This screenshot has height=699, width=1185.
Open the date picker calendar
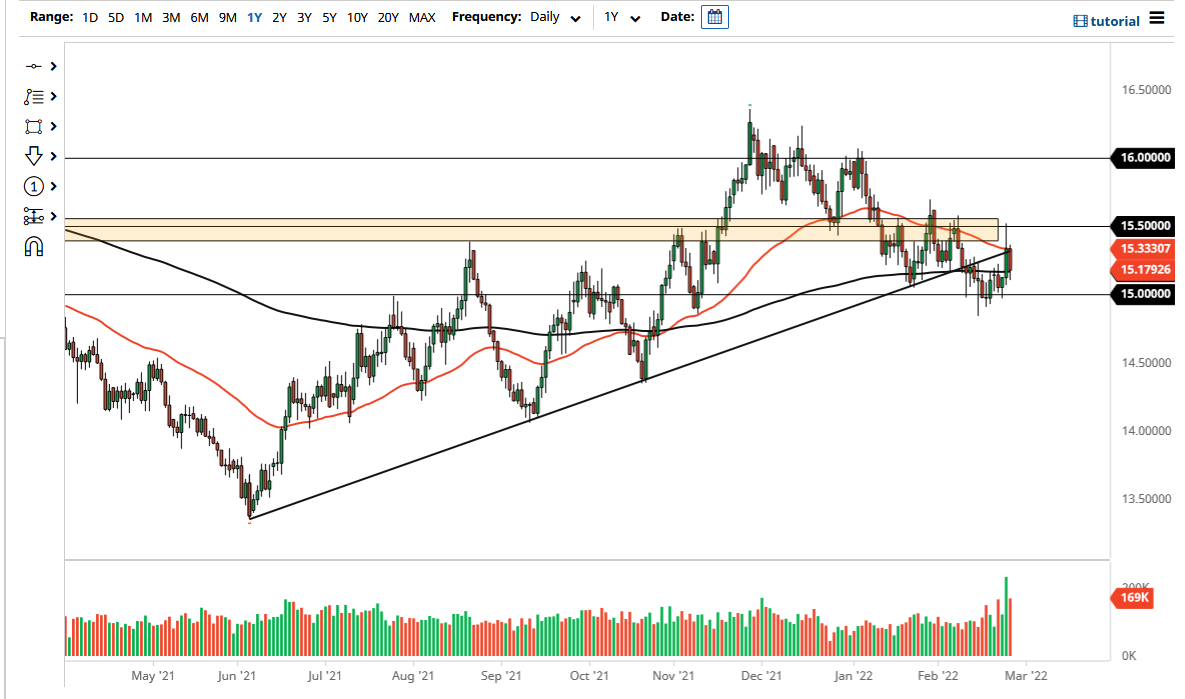click(713, 17)
